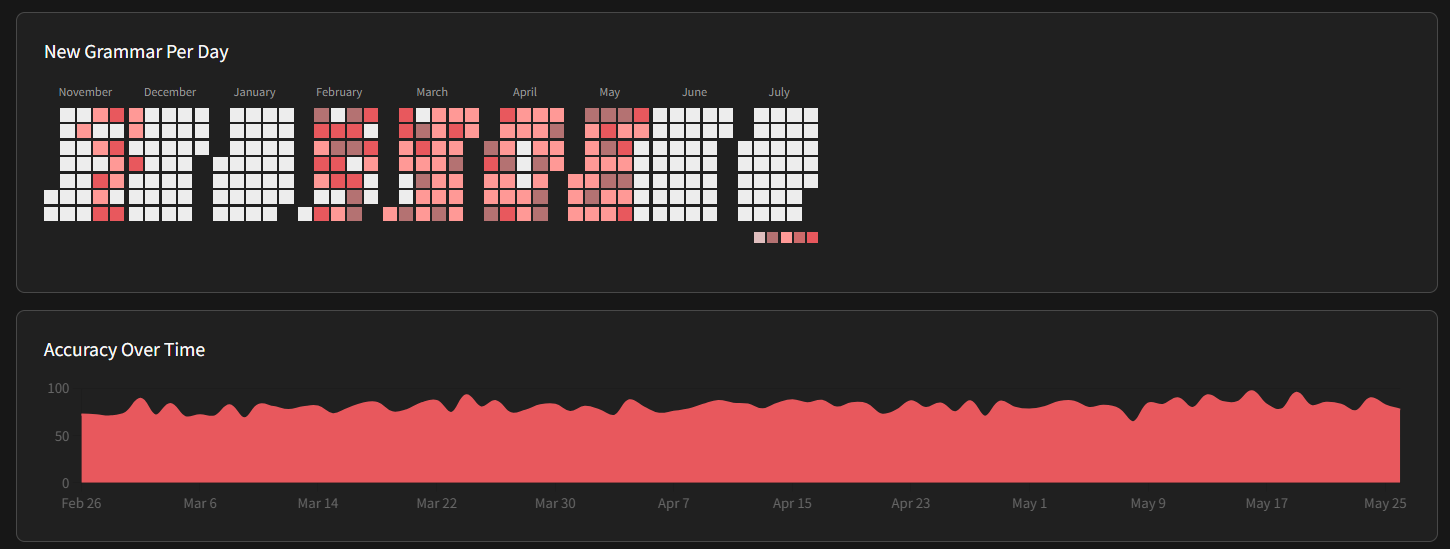Select the June month label
Image resolution: width=1450 pixels, height=549 pixels.
[694, 92]
